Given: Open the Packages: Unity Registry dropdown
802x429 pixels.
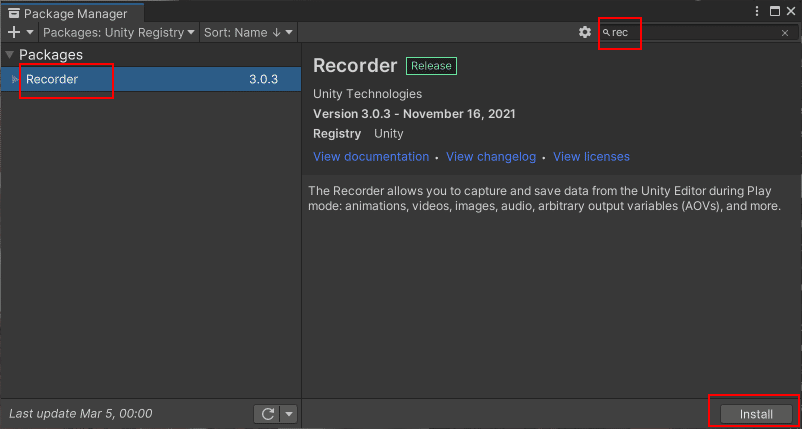Looking at the screenshot, I should click(119, 32).
